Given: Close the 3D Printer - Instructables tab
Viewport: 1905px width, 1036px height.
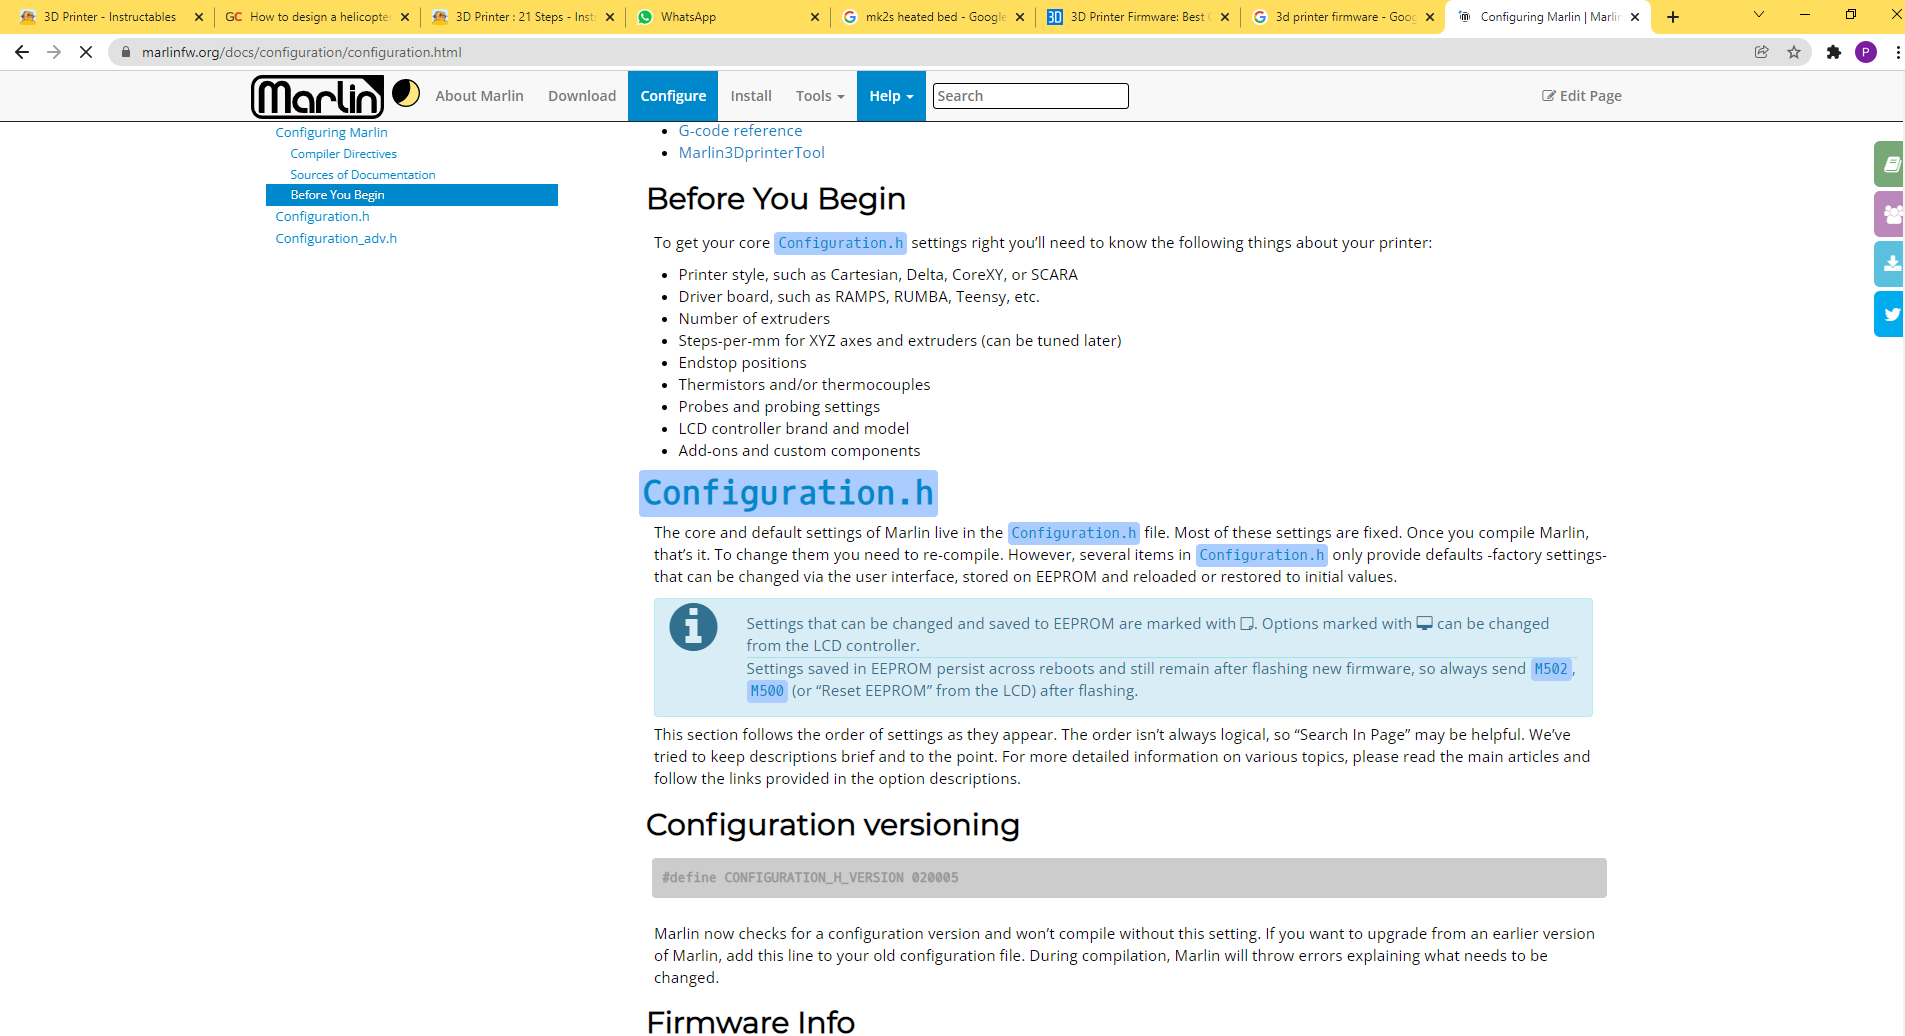Looking at the screenshot, I should click(199, 17).
